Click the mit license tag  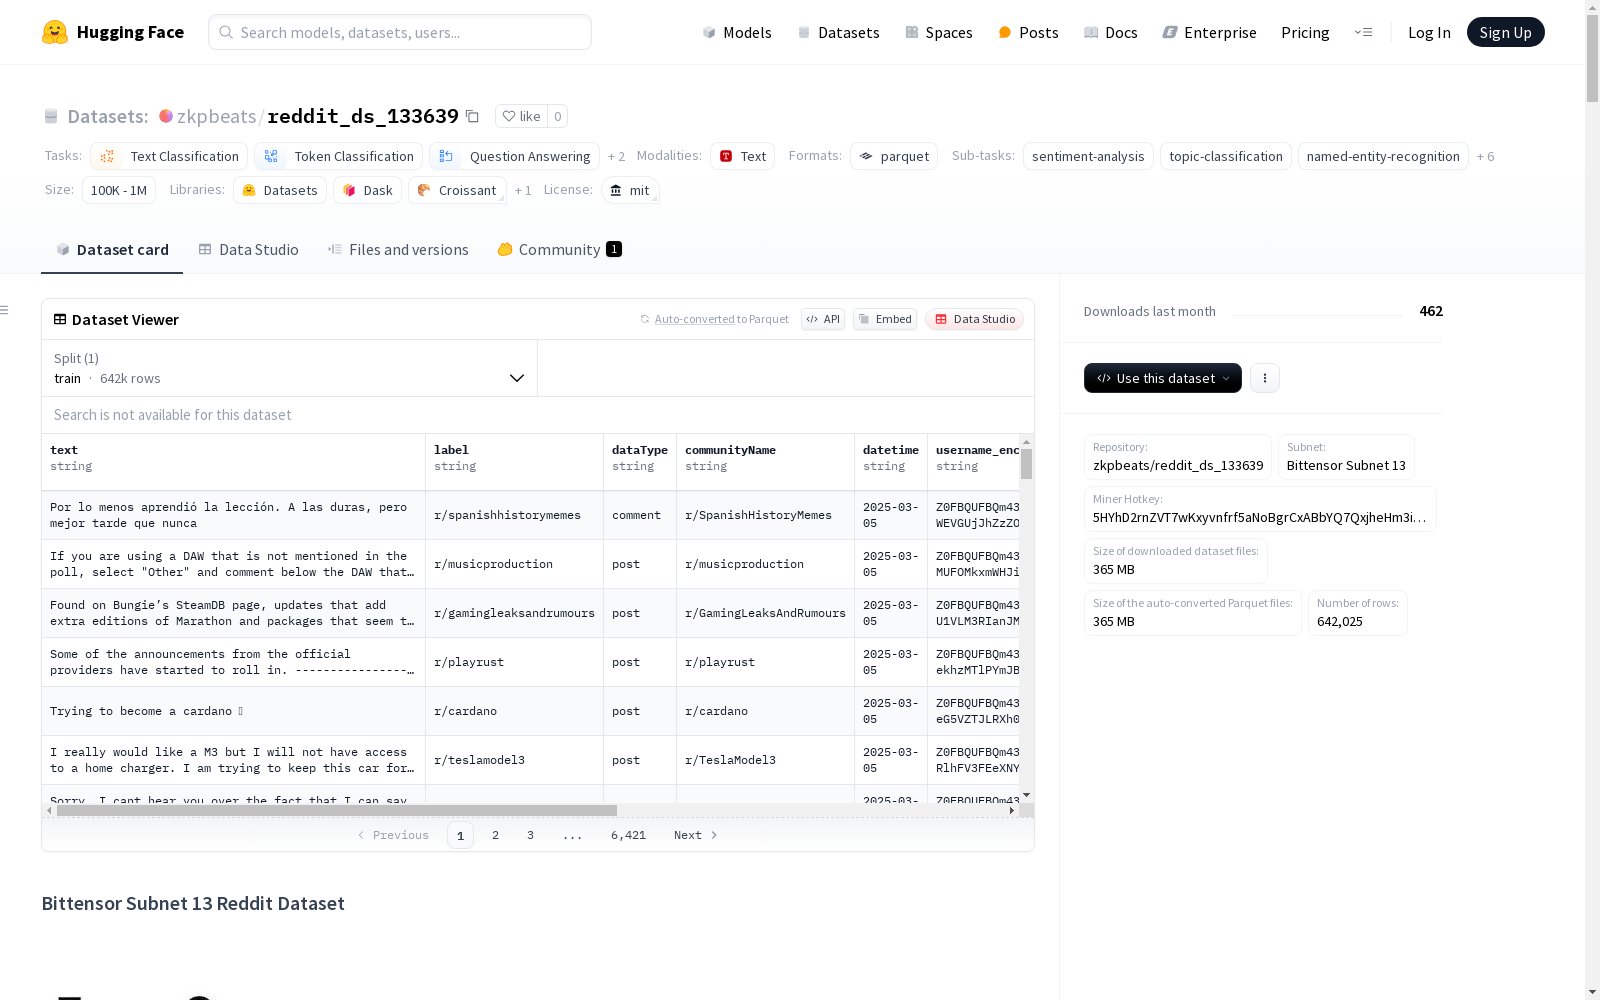(630, 190)
